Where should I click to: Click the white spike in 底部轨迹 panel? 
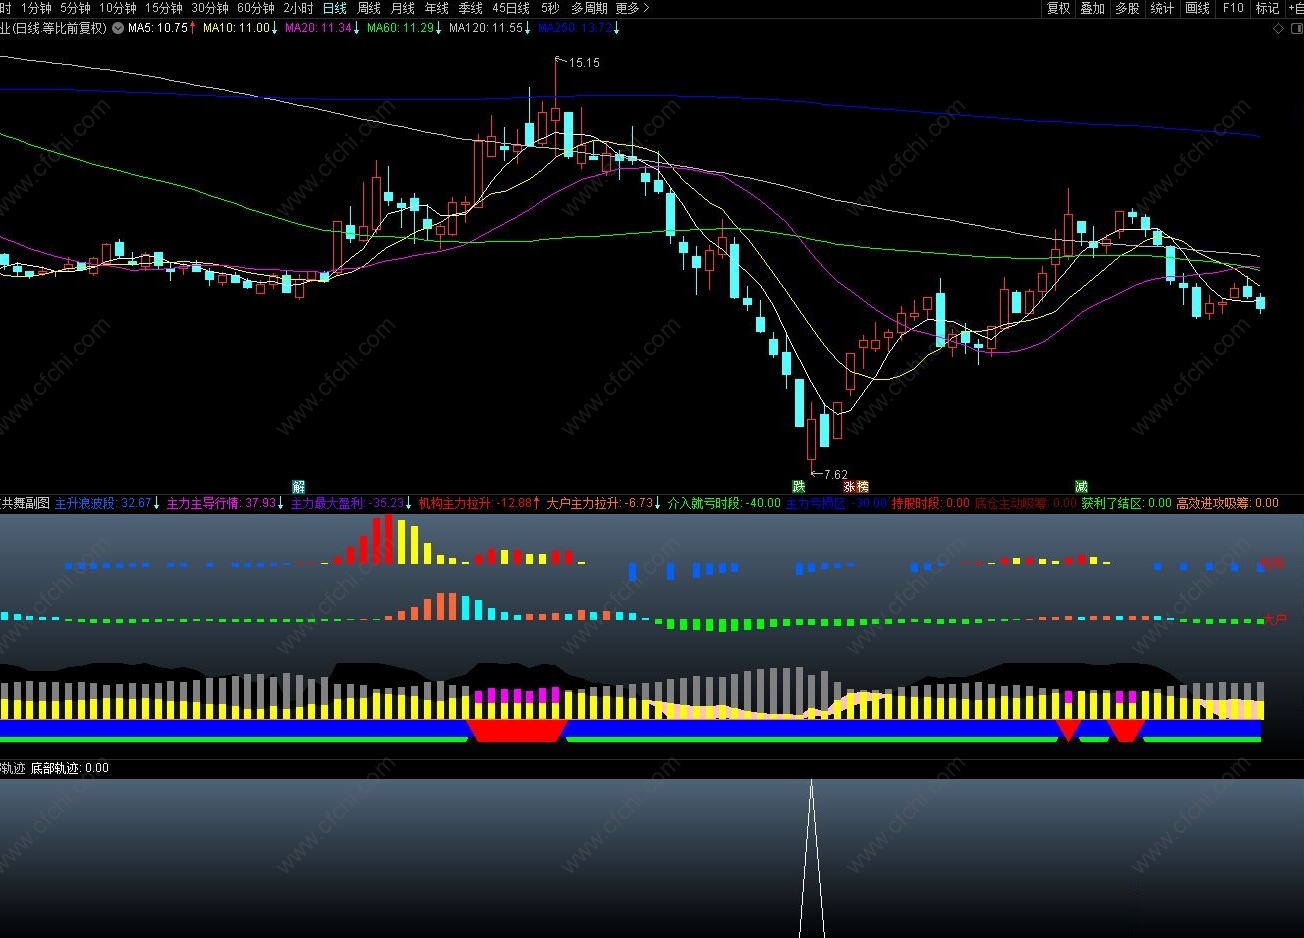coord(811,858)
